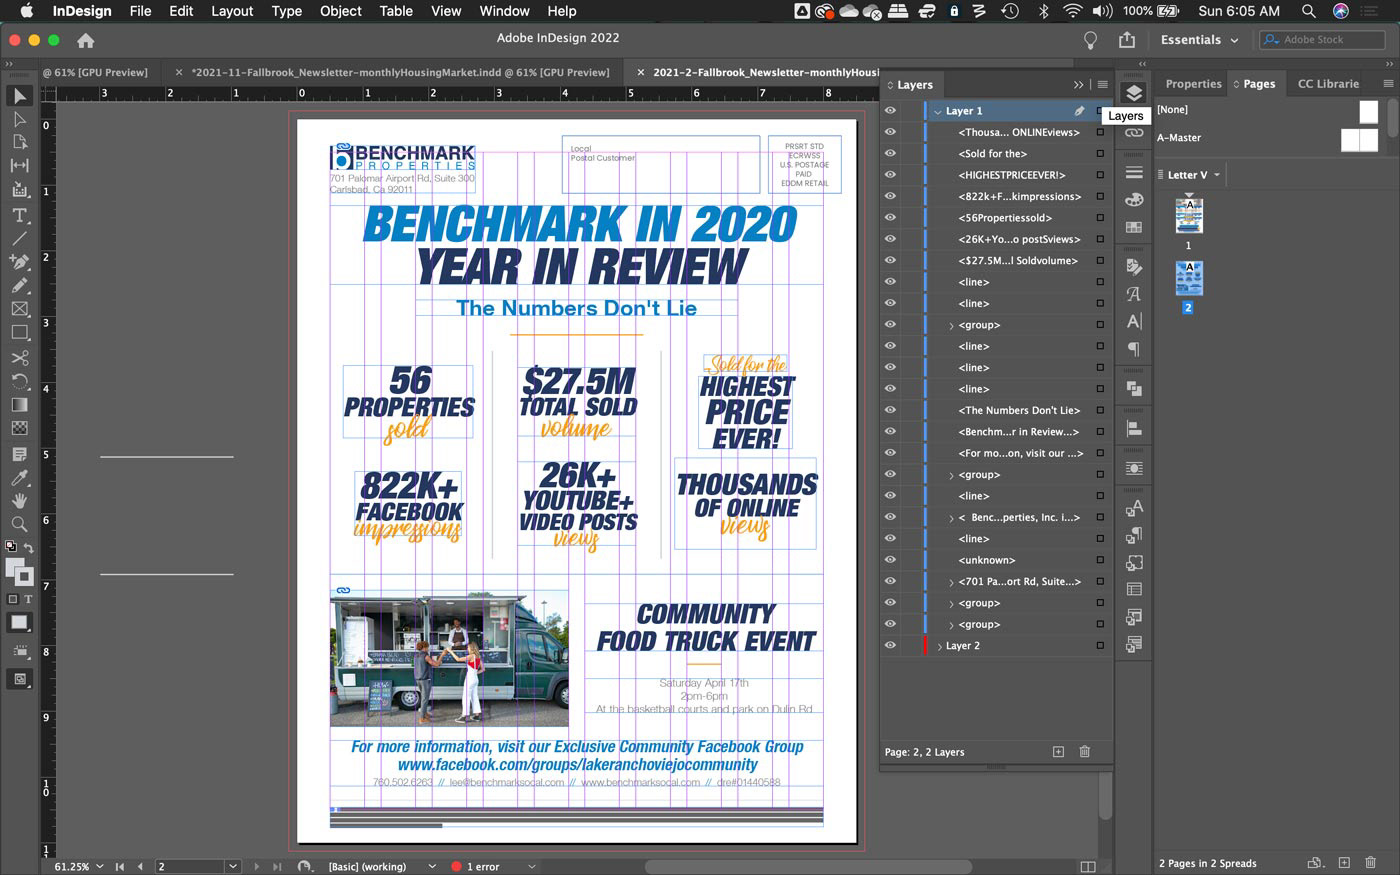Expand Layer 2 in Layers panel

click(938, 646)
